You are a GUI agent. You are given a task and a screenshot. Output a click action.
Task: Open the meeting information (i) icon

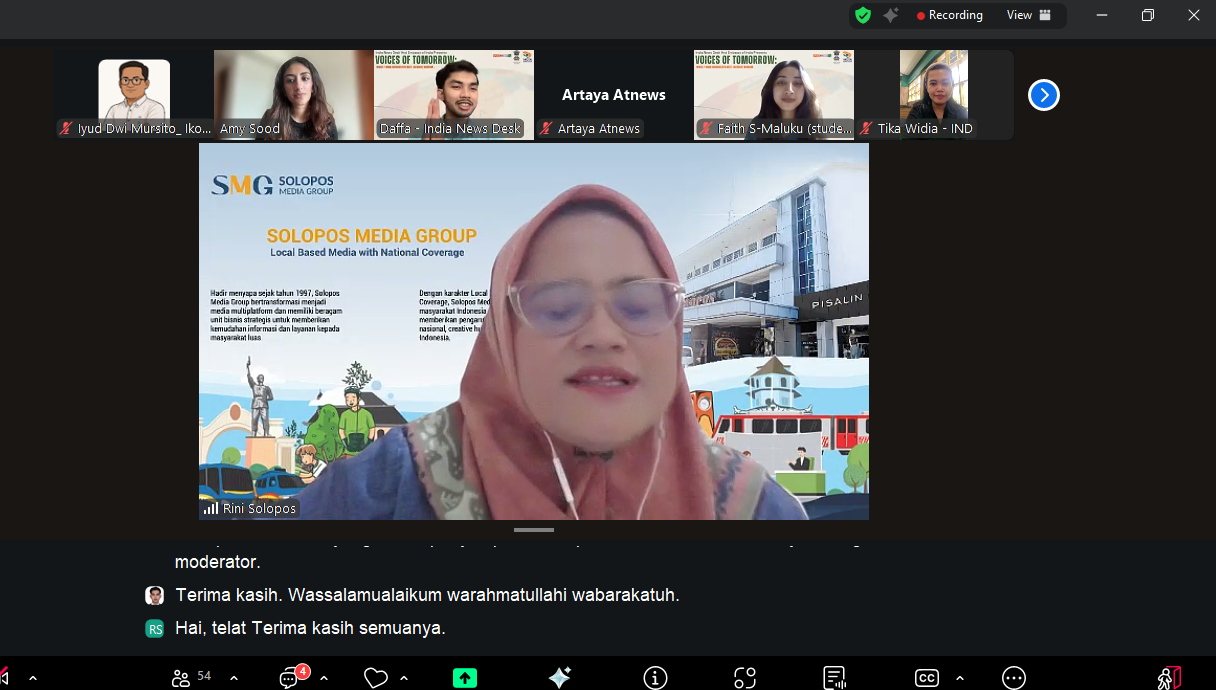click(x=655, y=678)
